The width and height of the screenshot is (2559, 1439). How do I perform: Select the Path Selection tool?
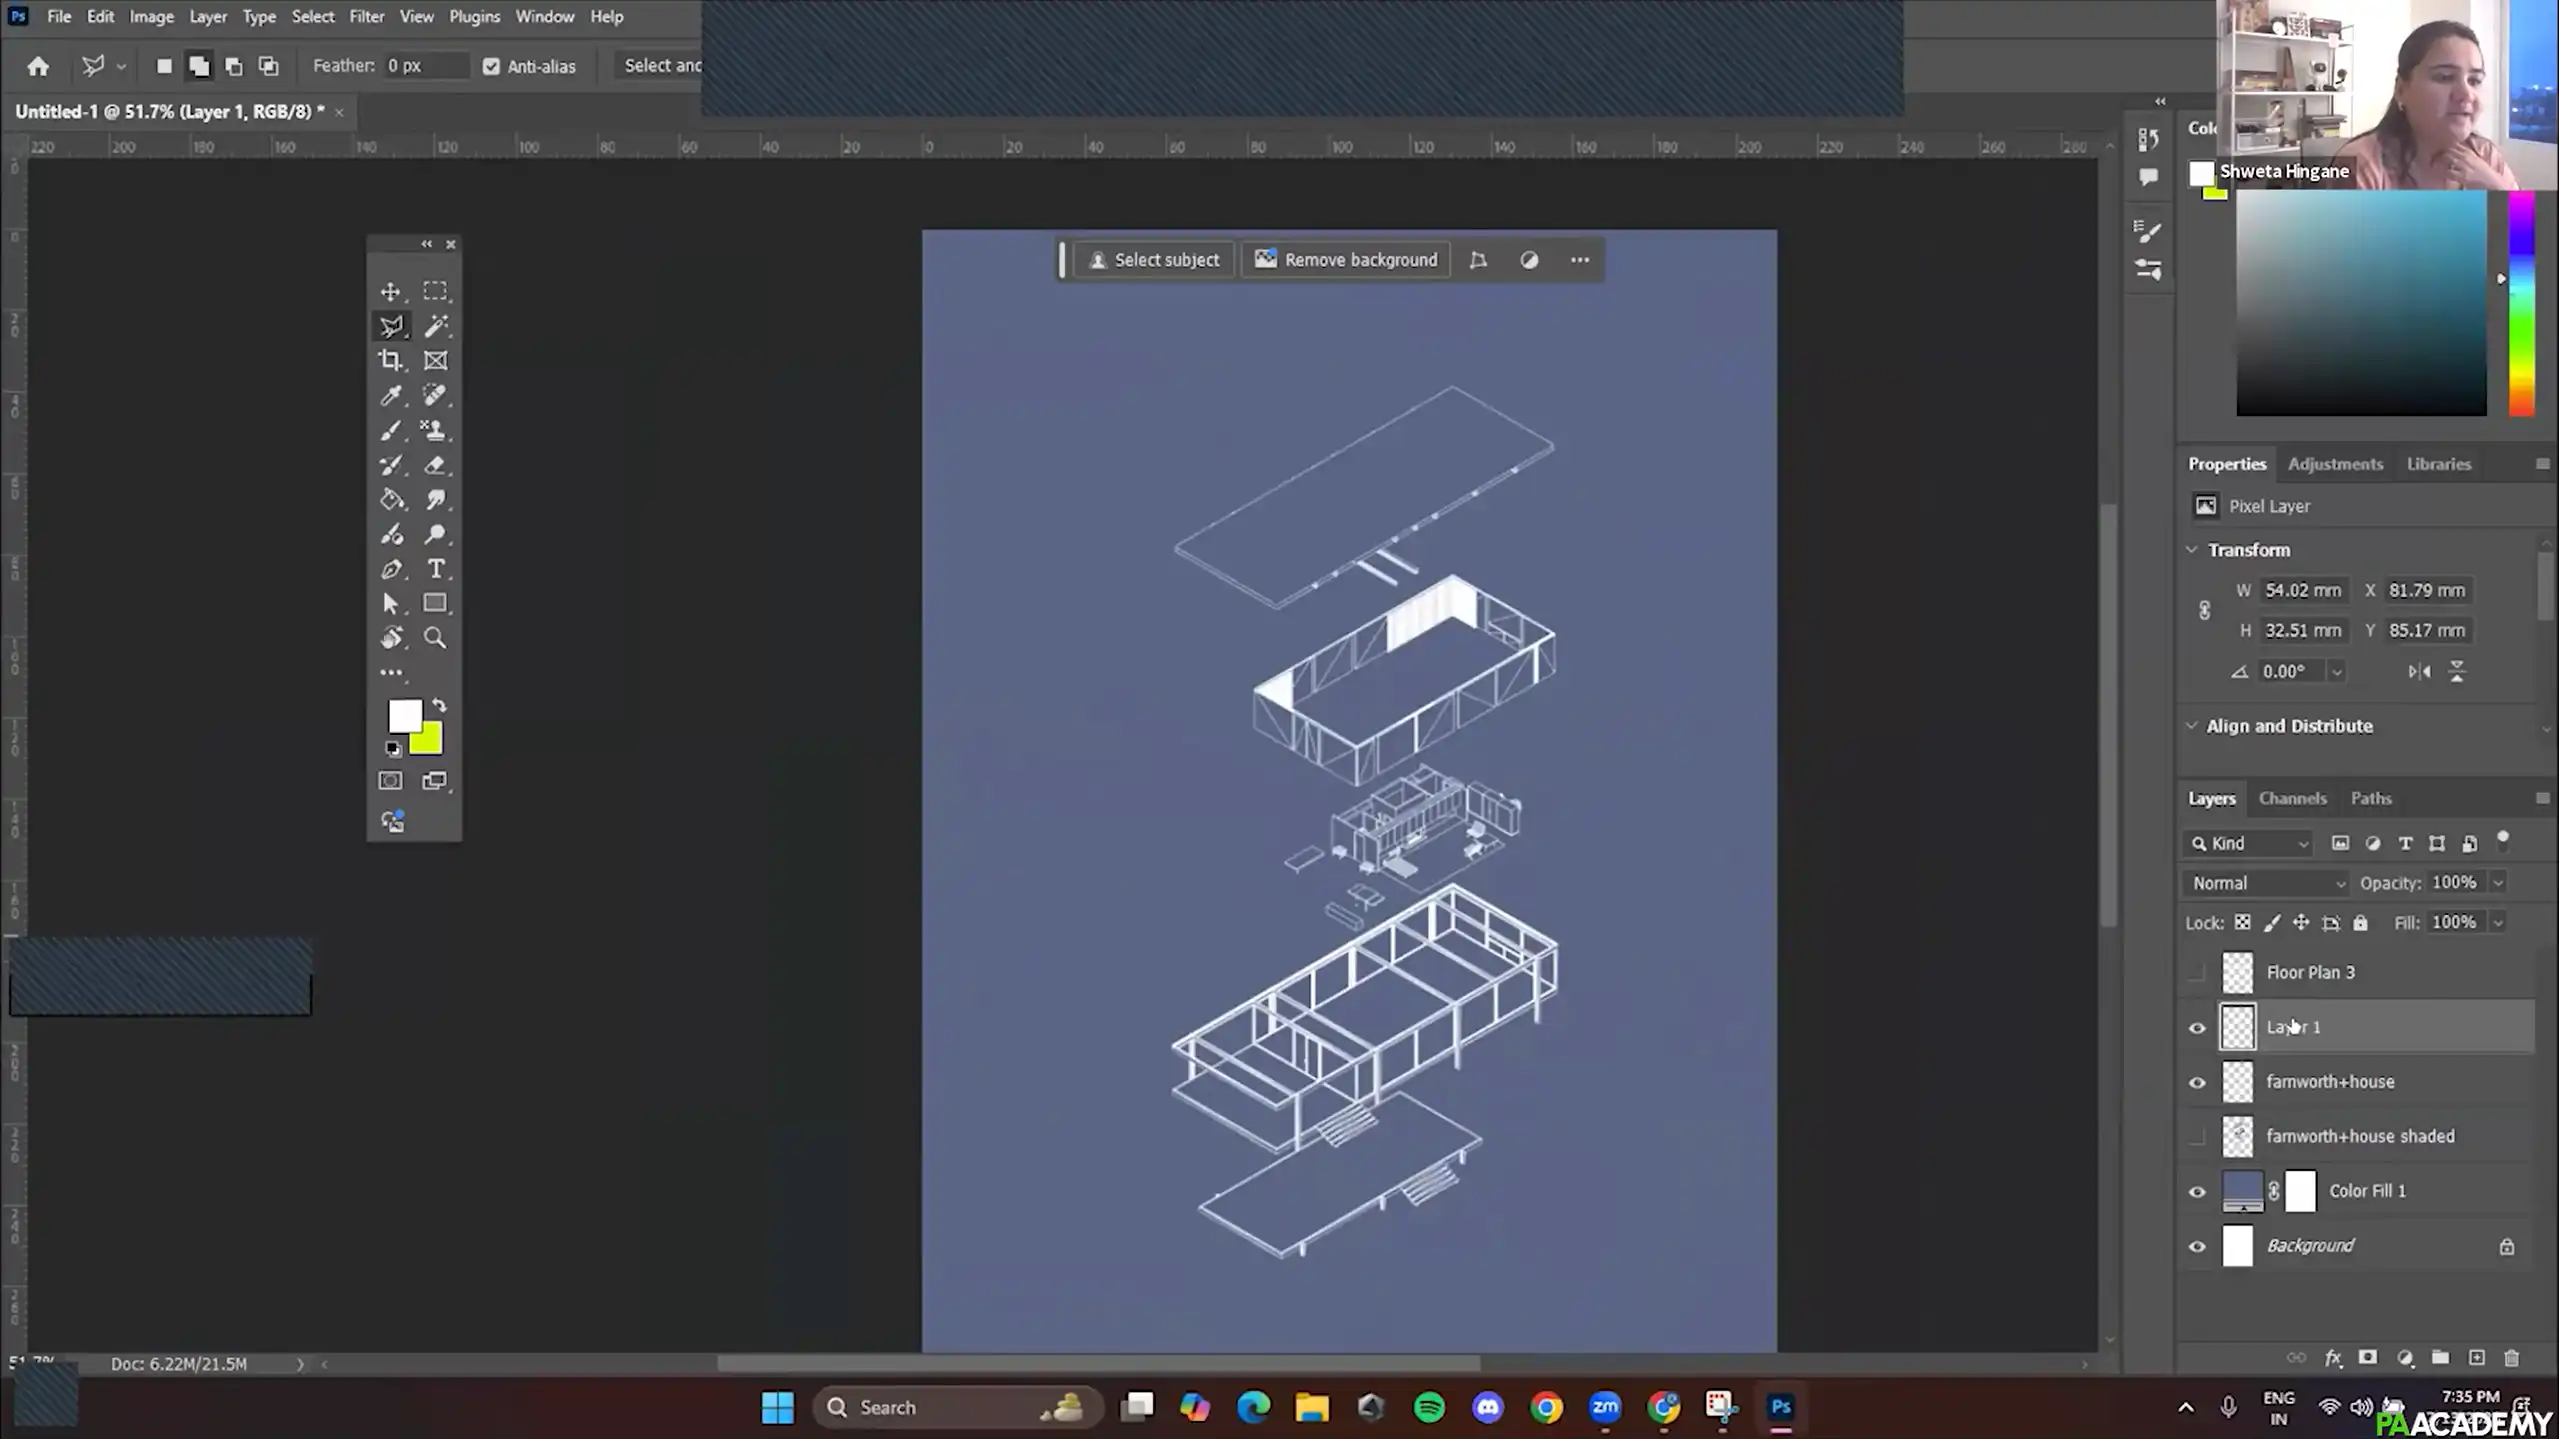click(x=391, y=603)
